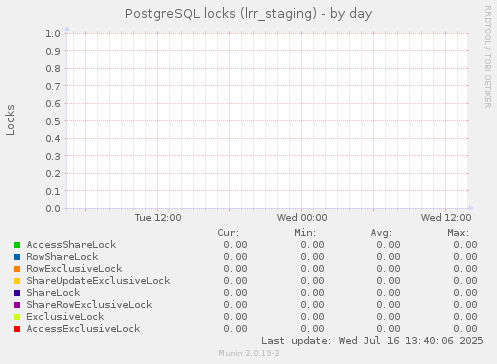The height and width of the screenshot is (364, 497).
Task: Click the AccessShareLock Cur value 0.00
Action: coord(235,245)
